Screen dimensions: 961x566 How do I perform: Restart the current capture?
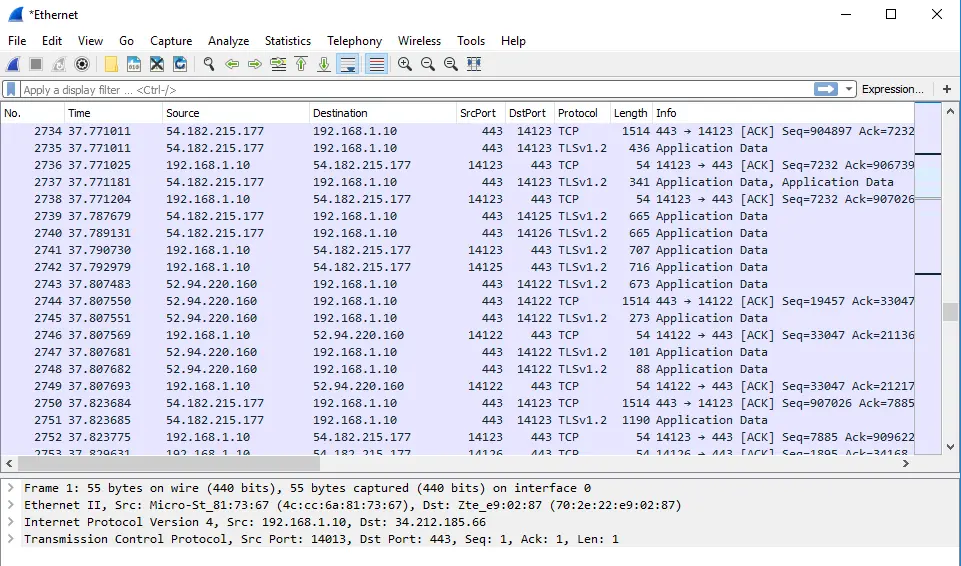[59, 64]
